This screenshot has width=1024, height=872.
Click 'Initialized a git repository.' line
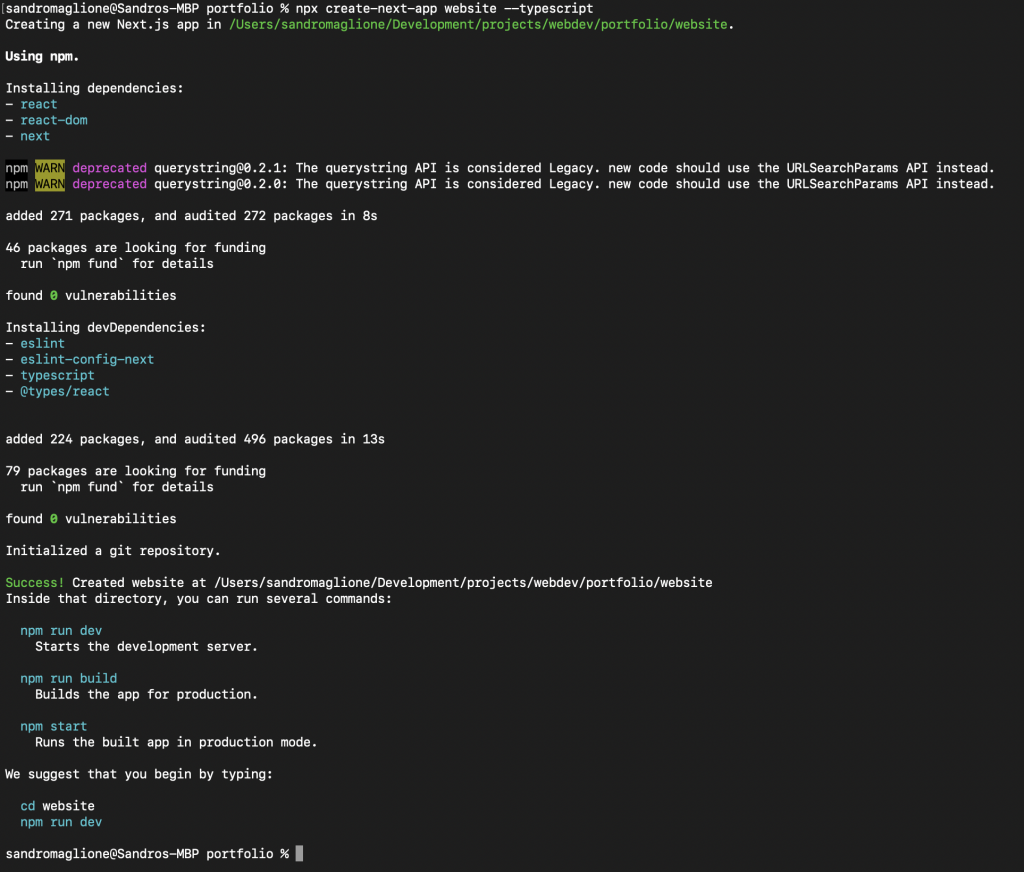pyautogui.click(x=113, y=551)
